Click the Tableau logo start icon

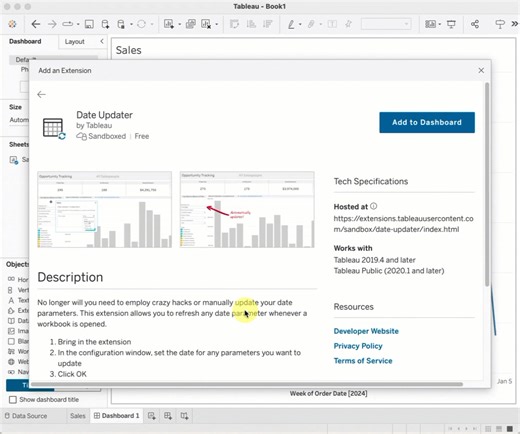click(12, 24)
